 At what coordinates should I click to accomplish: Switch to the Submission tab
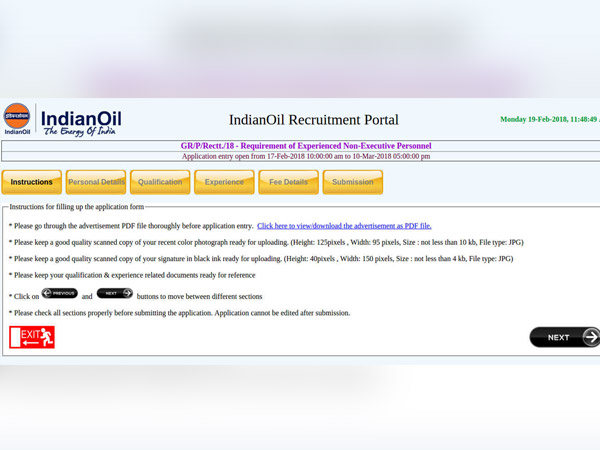click(353, 182)
